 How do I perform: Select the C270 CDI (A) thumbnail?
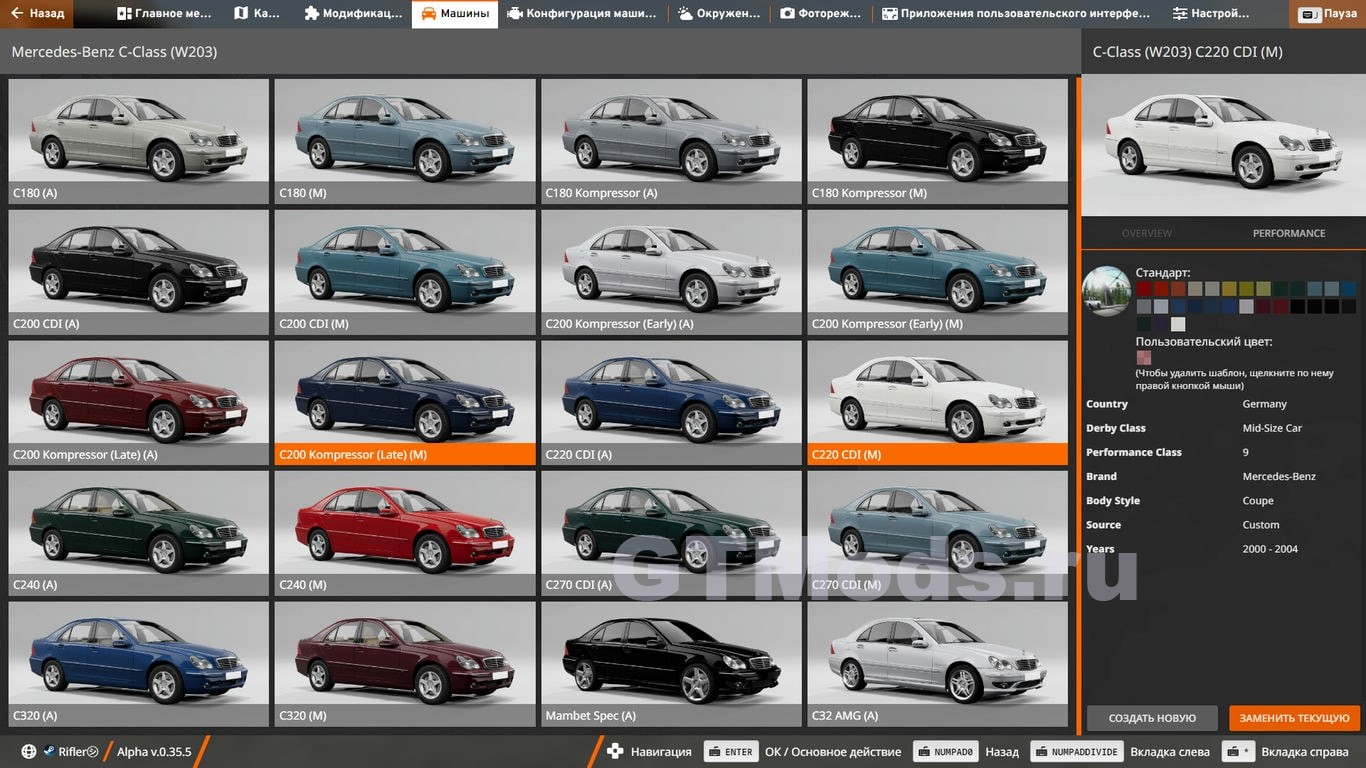[671, 533]
